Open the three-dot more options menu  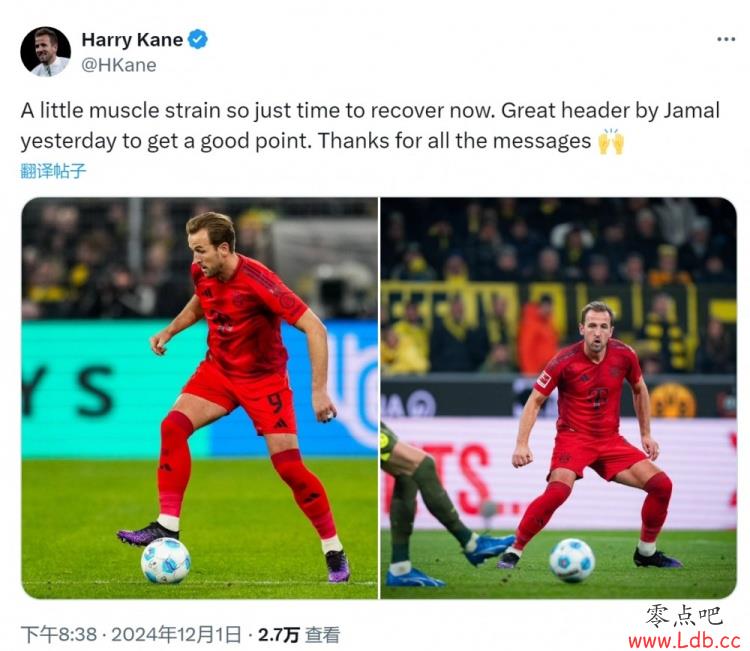click(726, 40)
